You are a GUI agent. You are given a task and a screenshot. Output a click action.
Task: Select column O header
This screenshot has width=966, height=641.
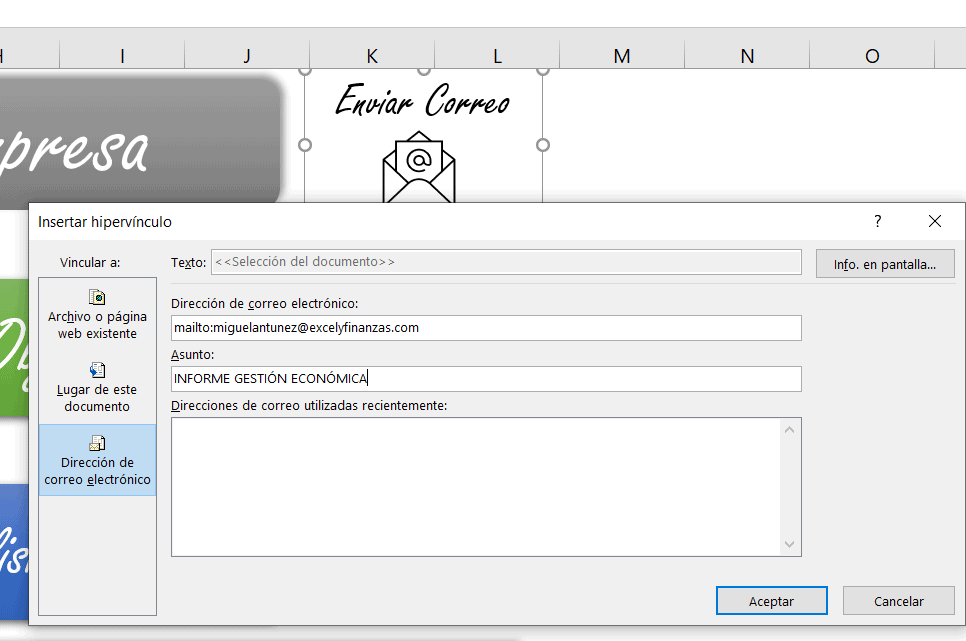(x=872, y=56)
